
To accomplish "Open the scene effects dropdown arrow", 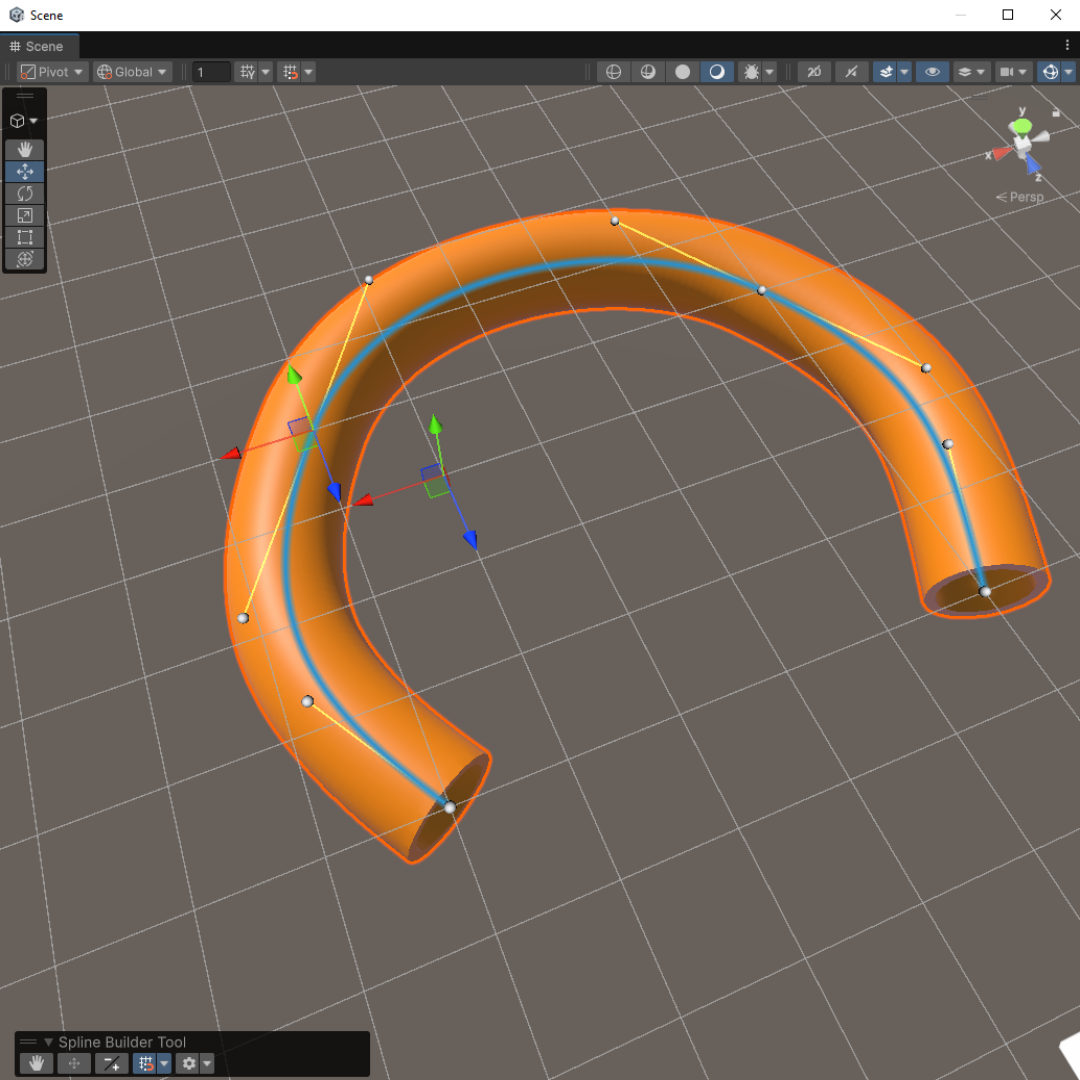I will coord(904,72).
